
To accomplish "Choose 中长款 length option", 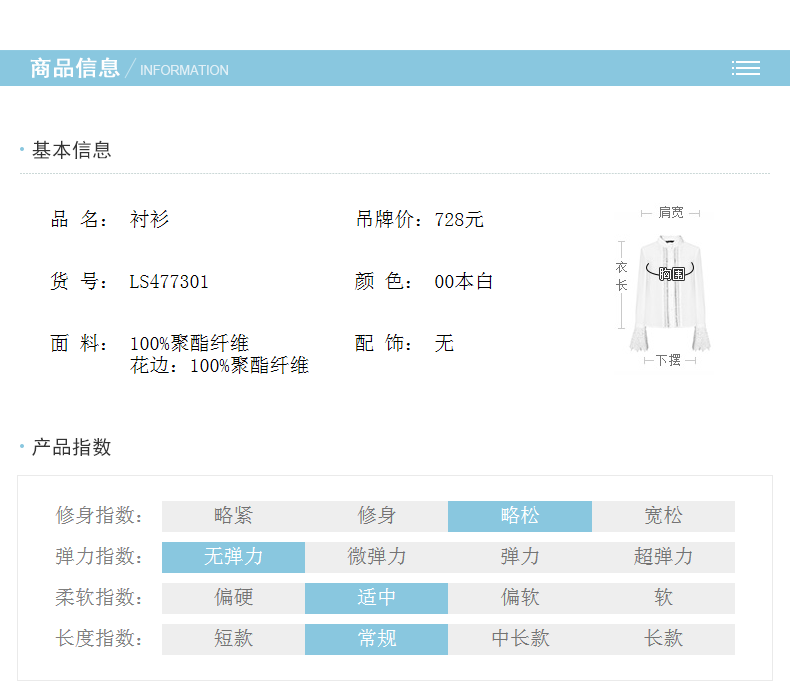I will pyautogui.click(x=519, y=639).
